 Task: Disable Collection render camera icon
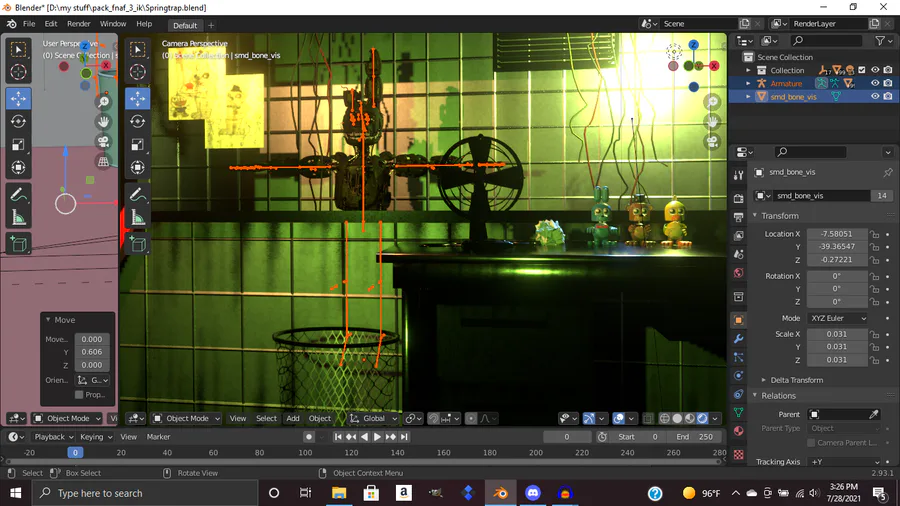[x=888, y=70]
